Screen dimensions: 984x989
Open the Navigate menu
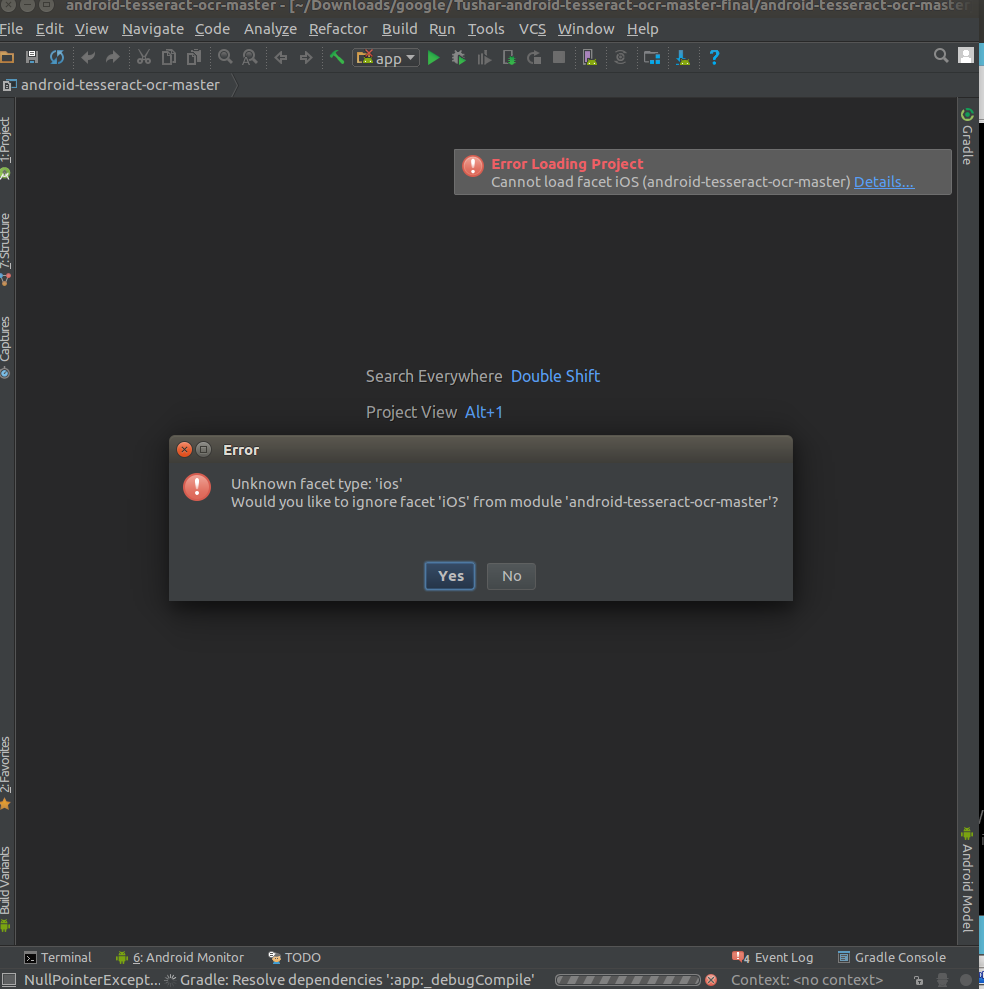pos(153,29)
